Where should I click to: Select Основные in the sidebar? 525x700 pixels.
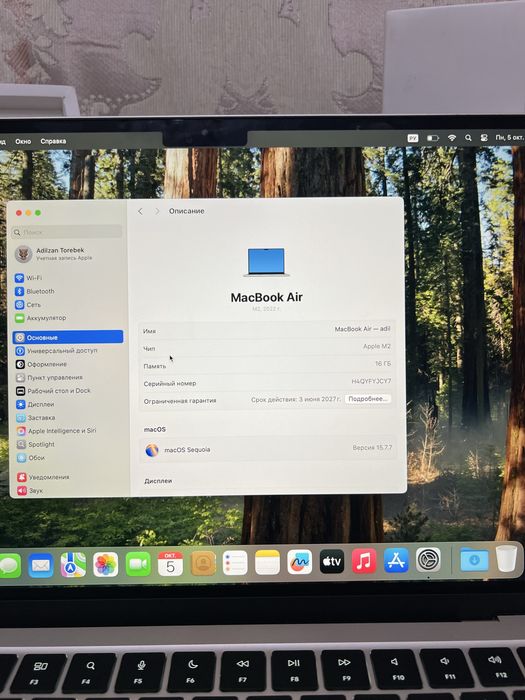point(68,337)
